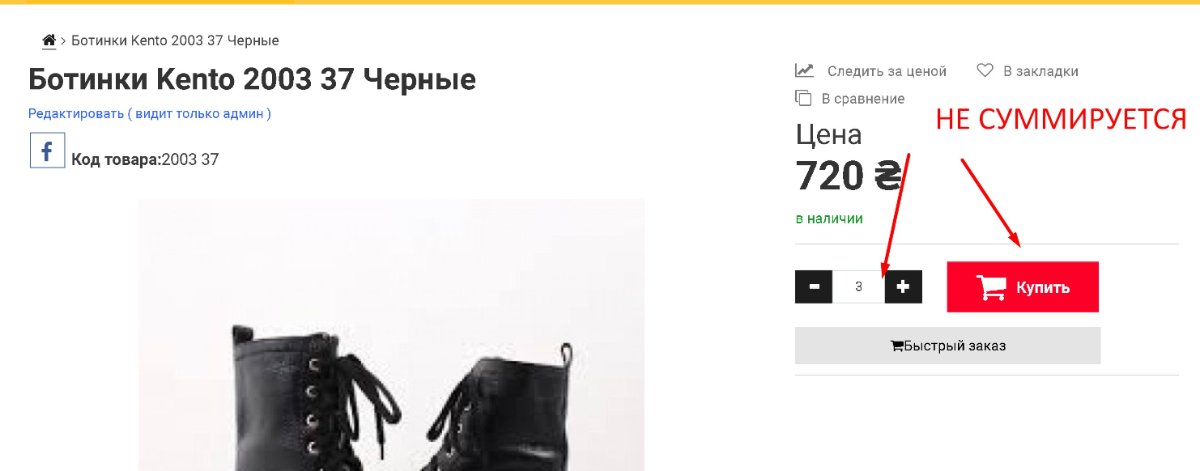
Task: Click the heart bookmark icon
Action: coord(985,71)
